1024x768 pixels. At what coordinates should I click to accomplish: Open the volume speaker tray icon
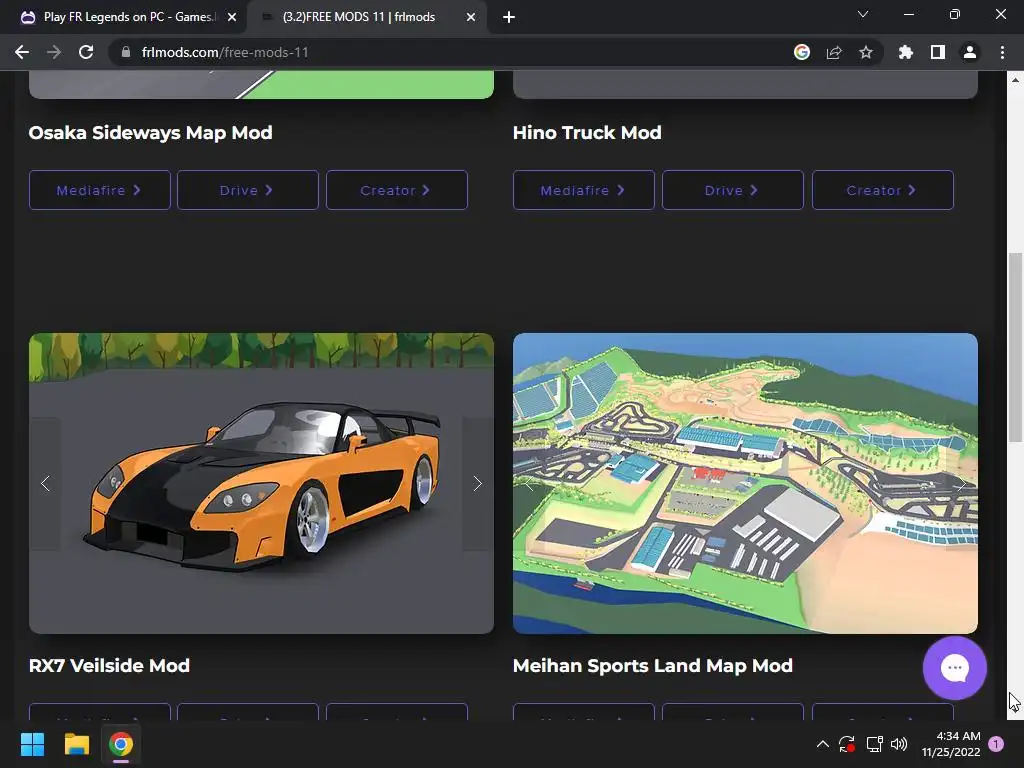tap(899, 744)
